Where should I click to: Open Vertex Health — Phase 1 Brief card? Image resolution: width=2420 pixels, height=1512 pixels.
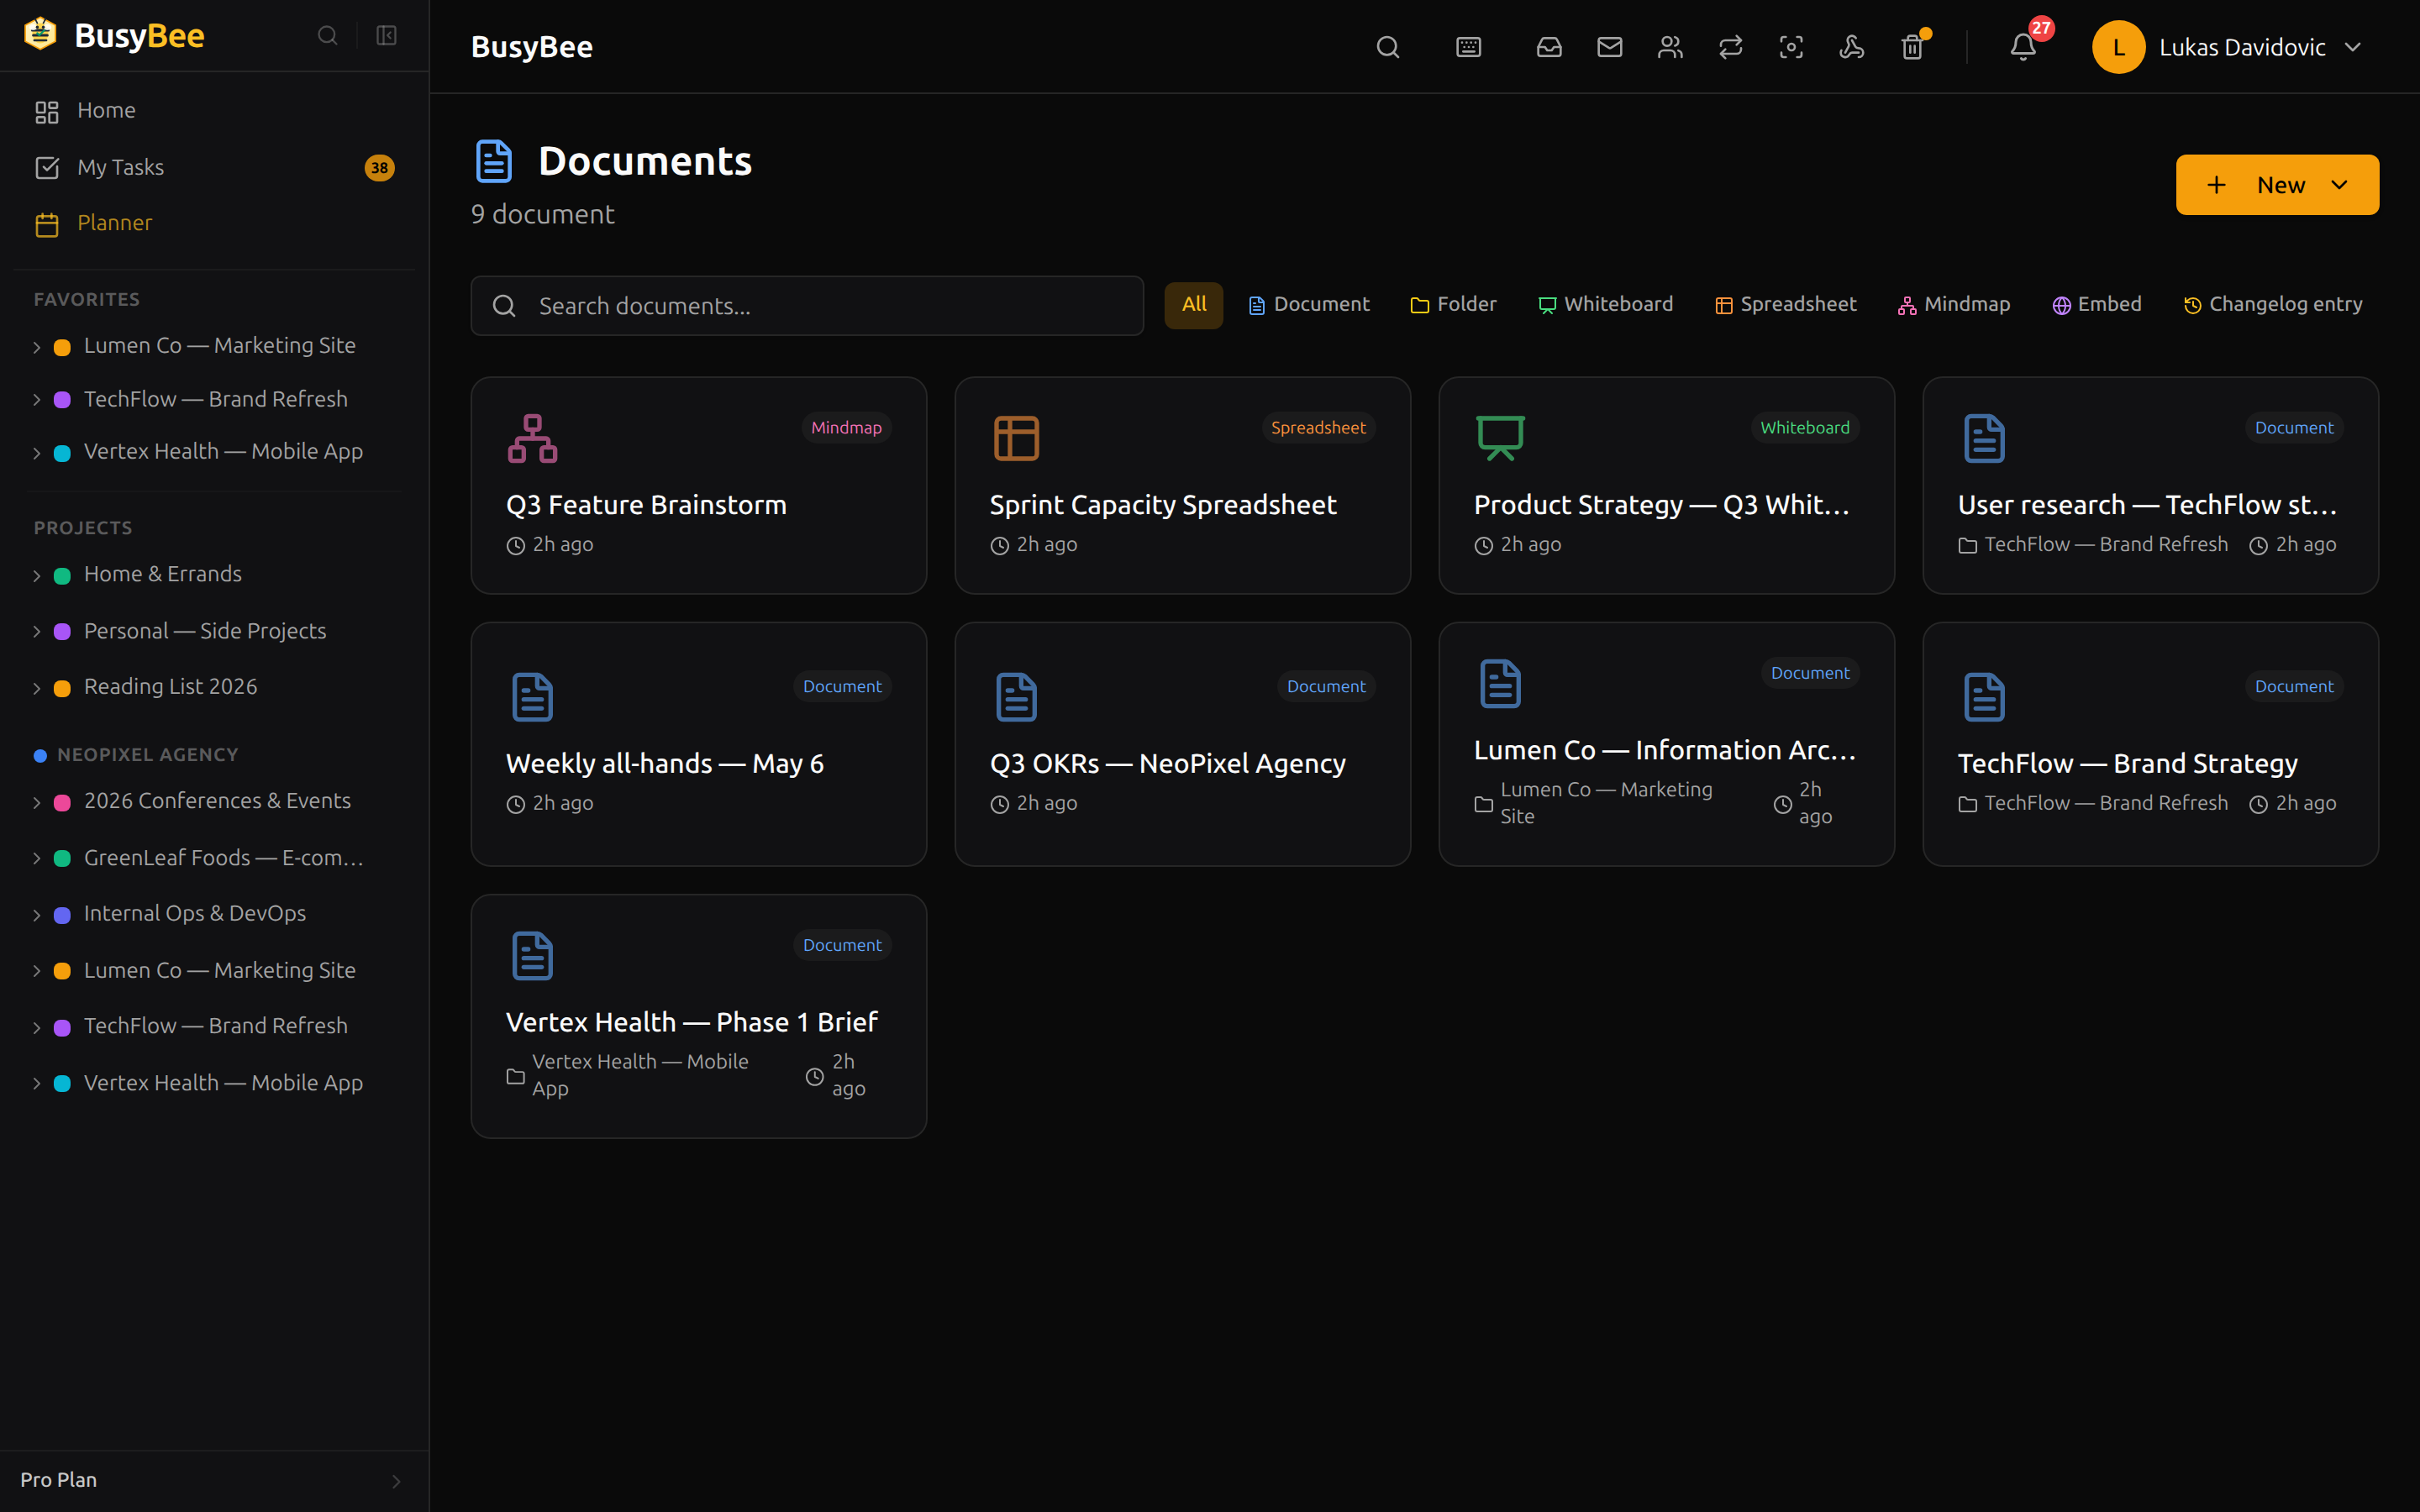click(x=698, y=1016)
